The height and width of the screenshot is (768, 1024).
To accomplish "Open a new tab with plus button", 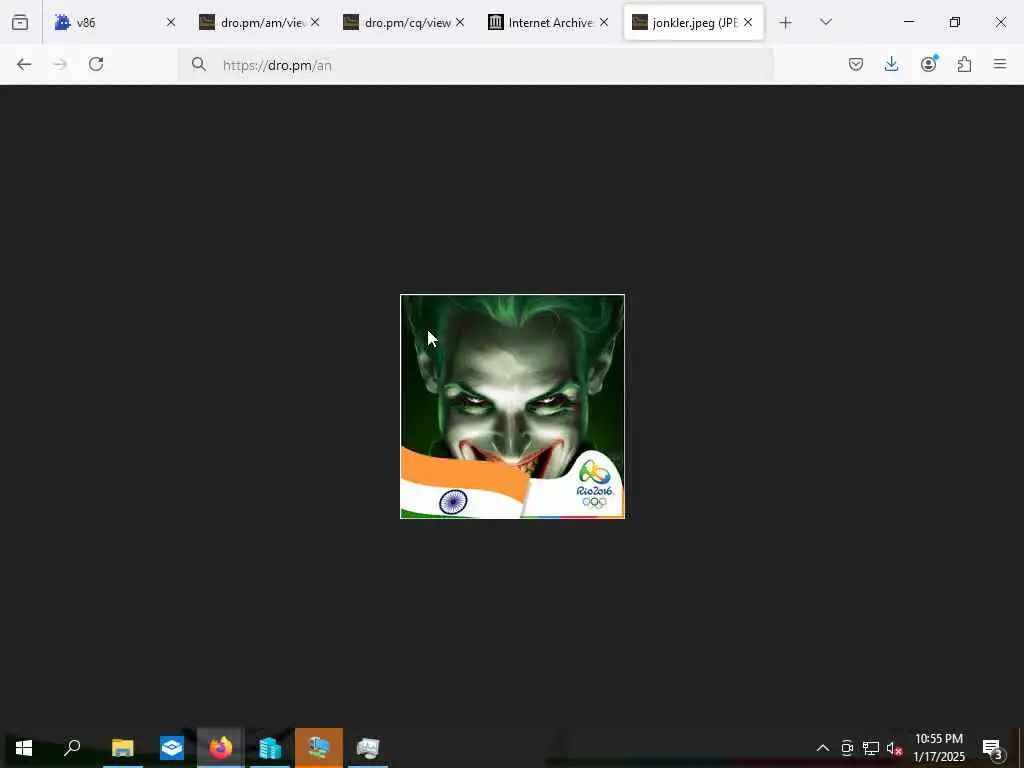I will coord(786,24).
